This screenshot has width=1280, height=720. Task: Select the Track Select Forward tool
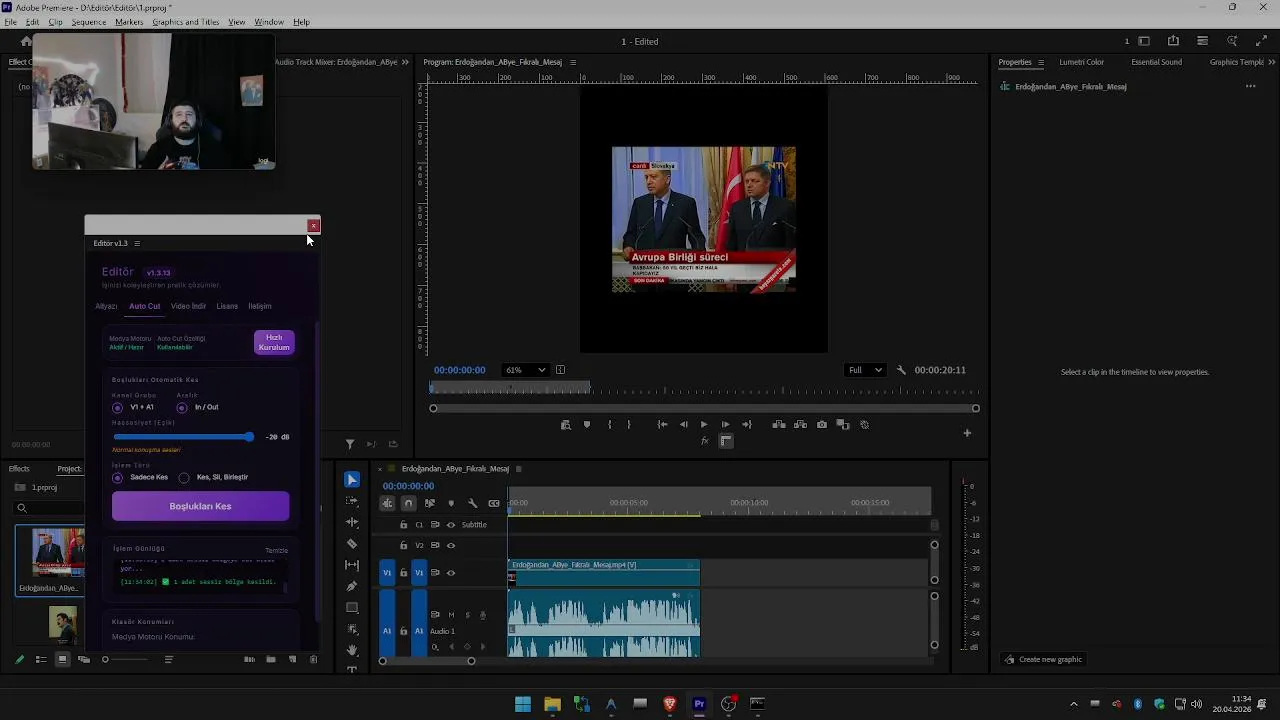click(x=352, y=501)
